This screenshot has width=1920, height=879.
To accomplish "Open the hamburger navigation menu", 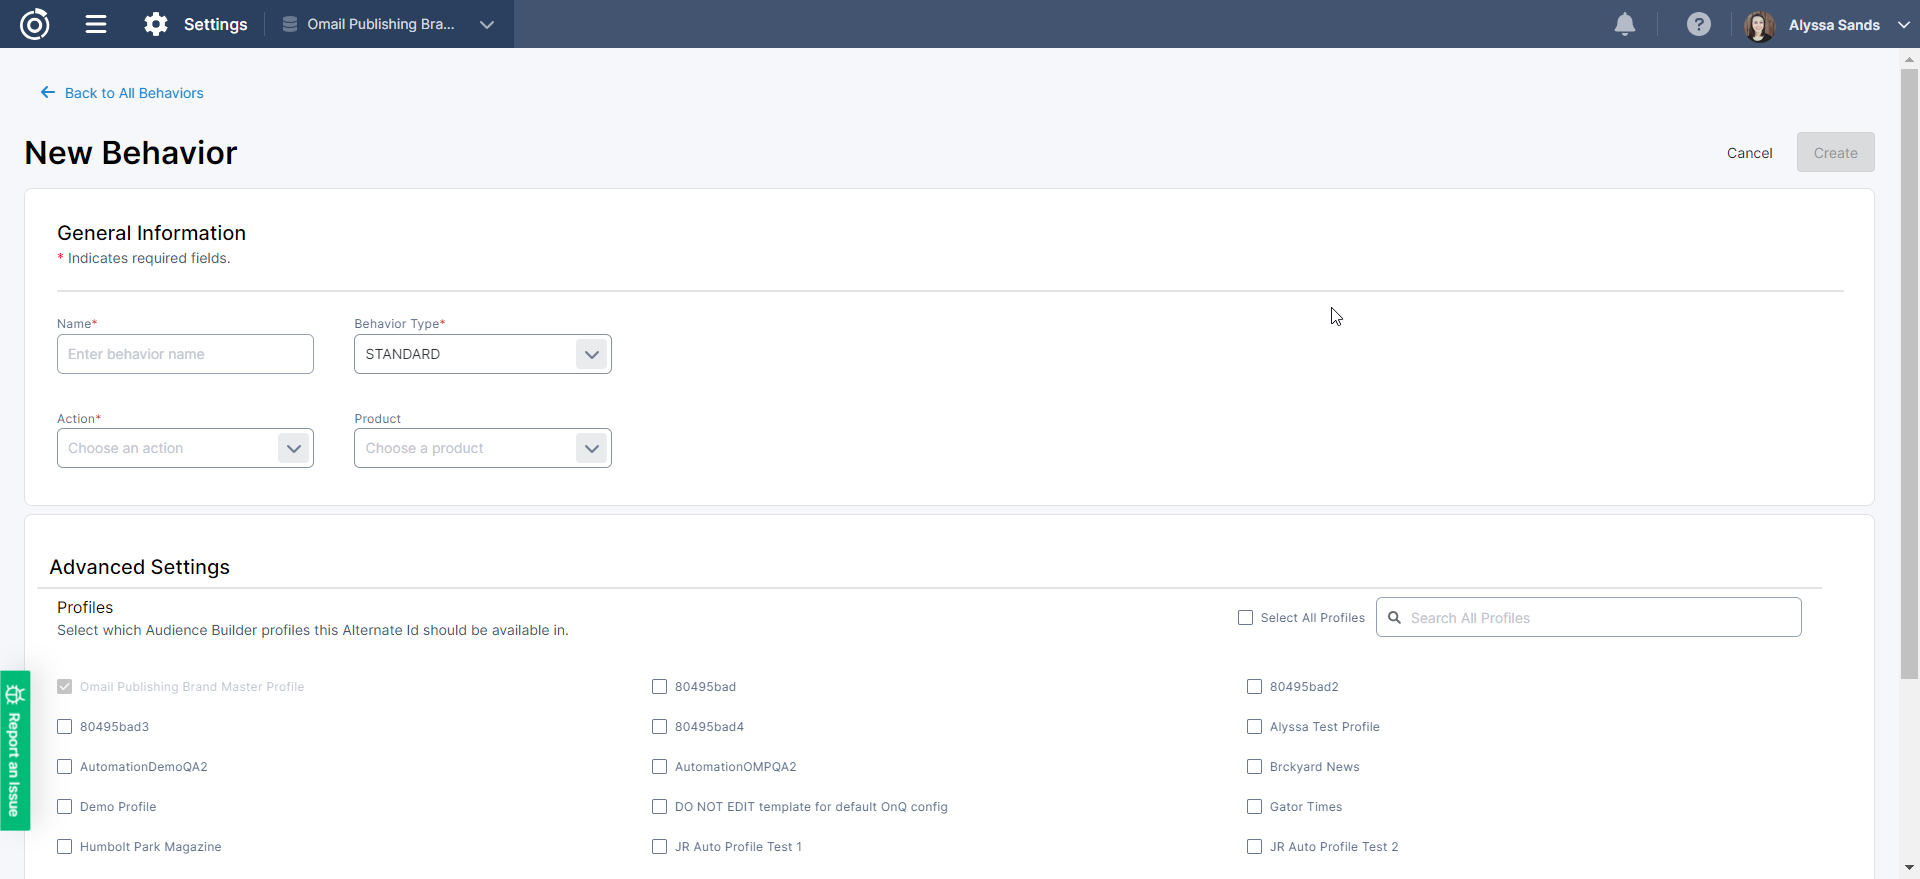I will 96,24.
